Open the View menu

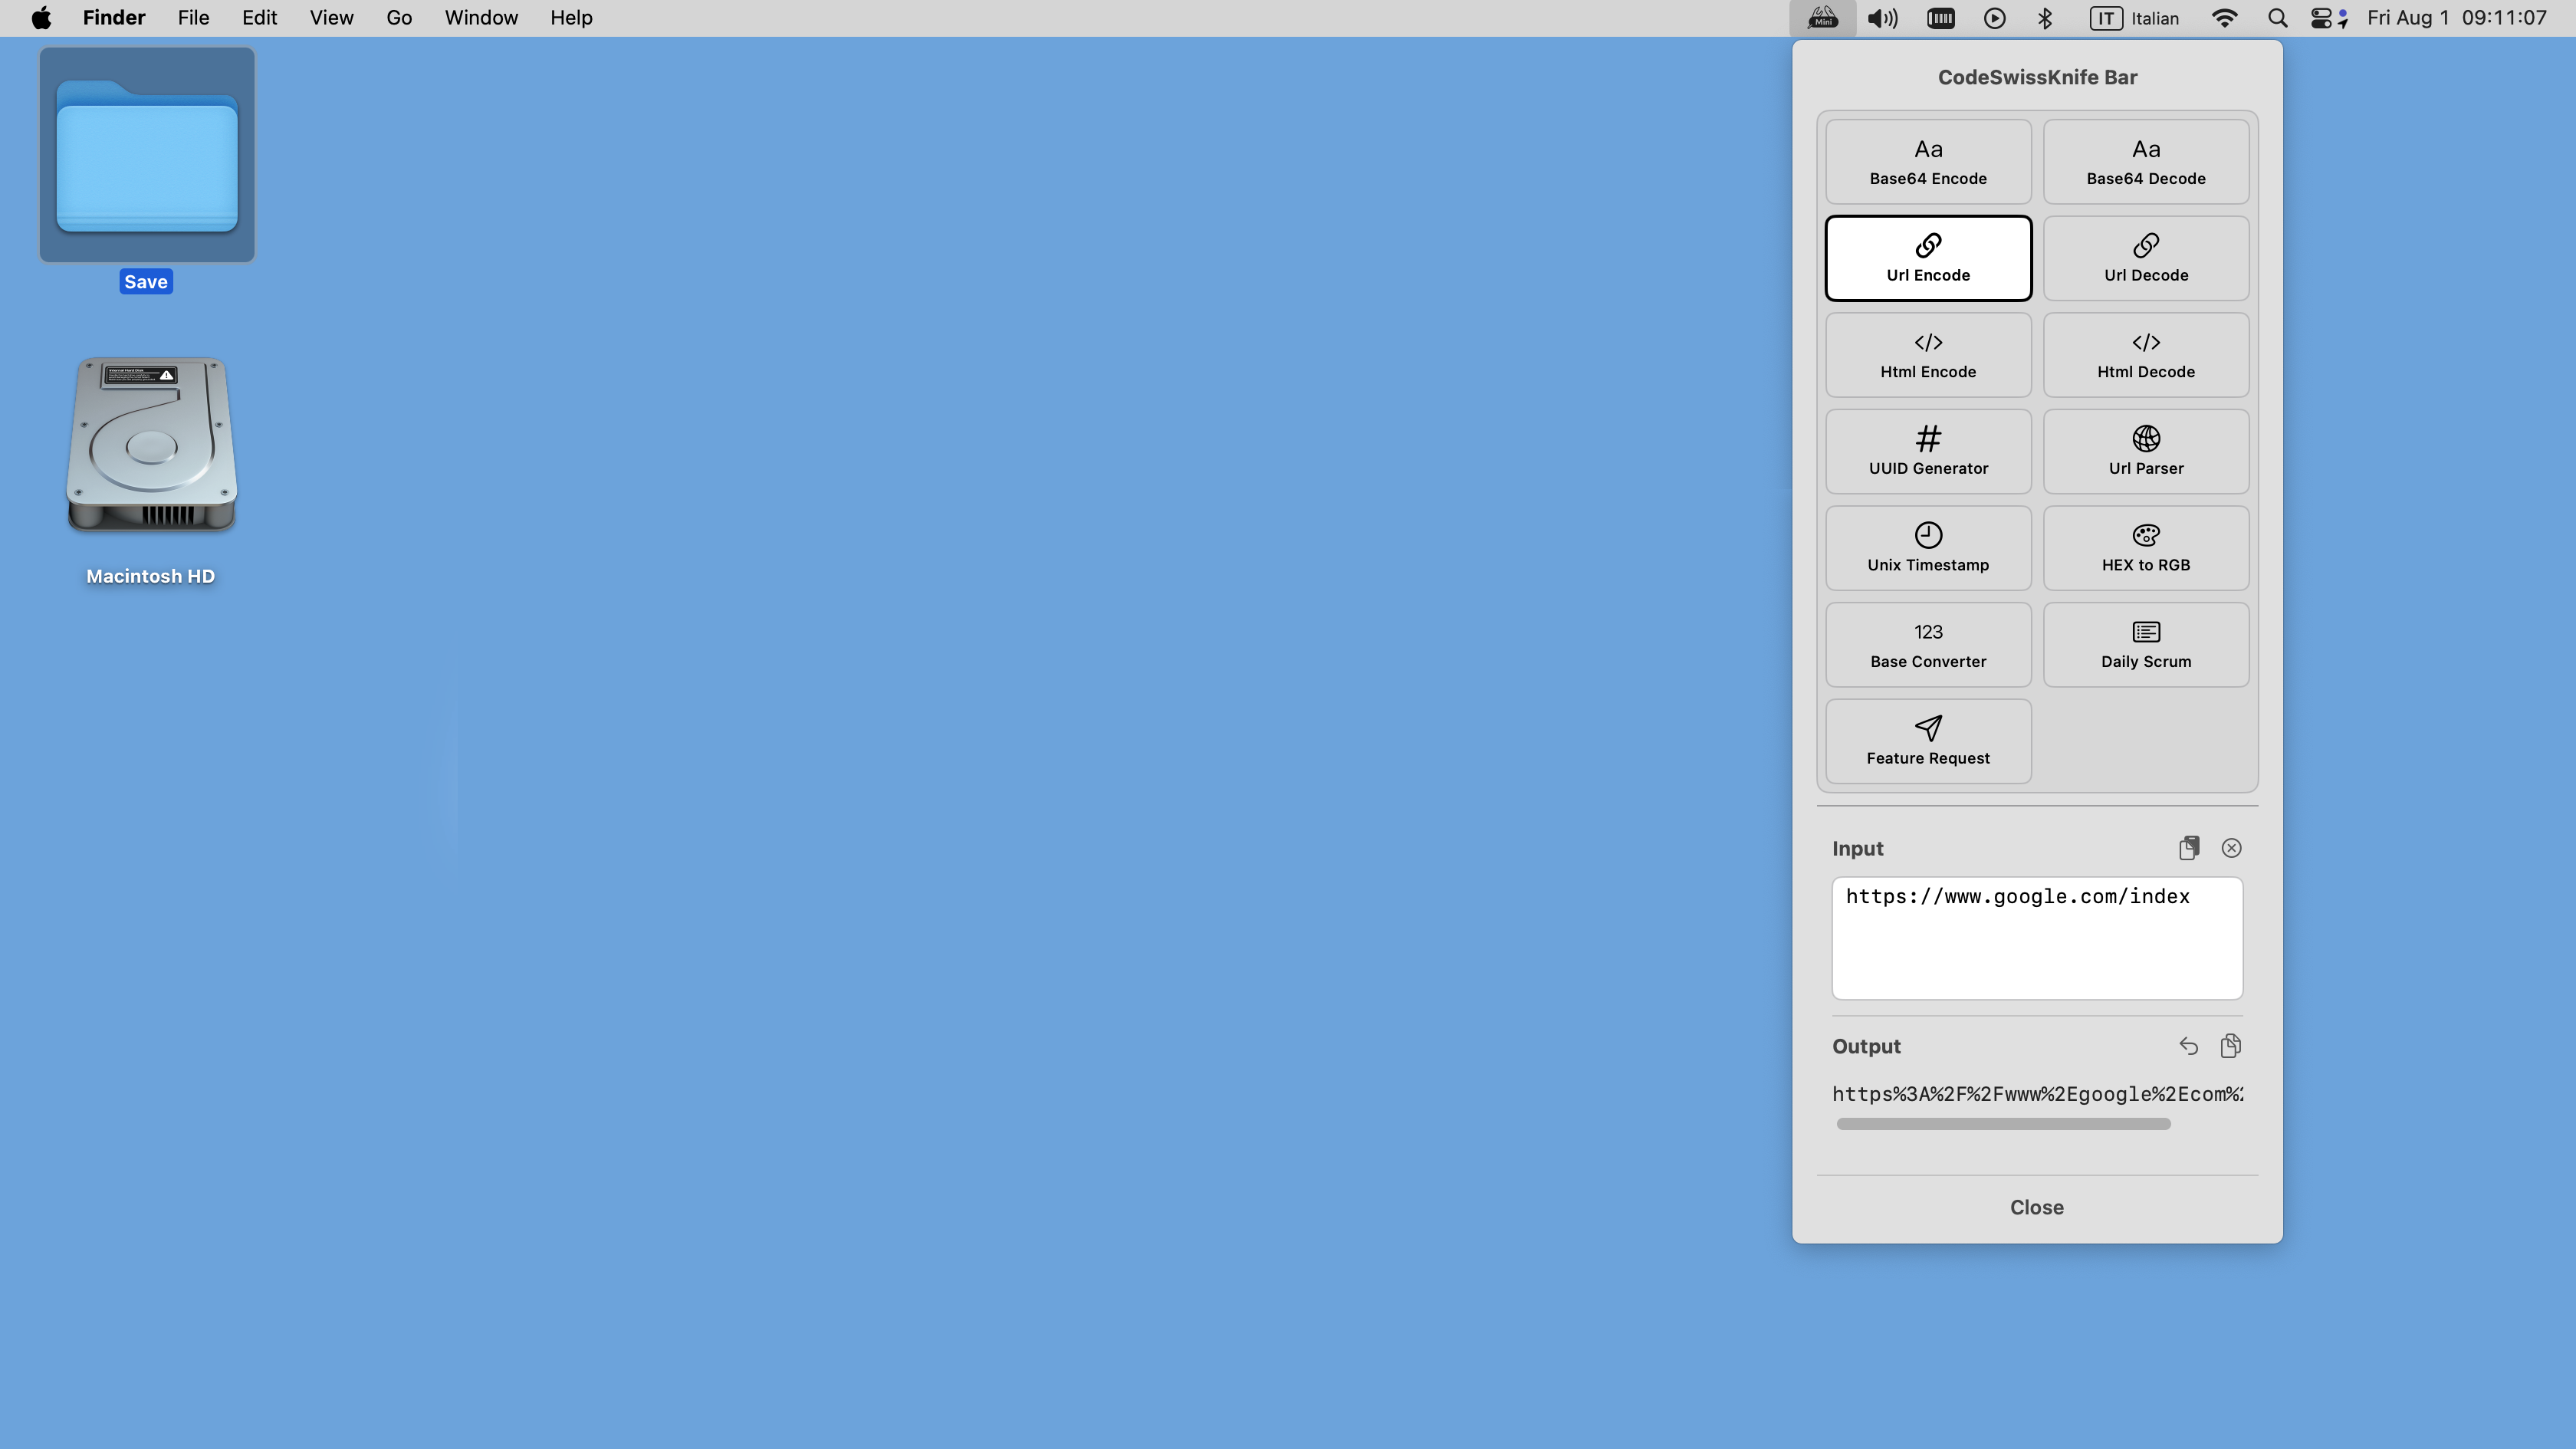331,18
